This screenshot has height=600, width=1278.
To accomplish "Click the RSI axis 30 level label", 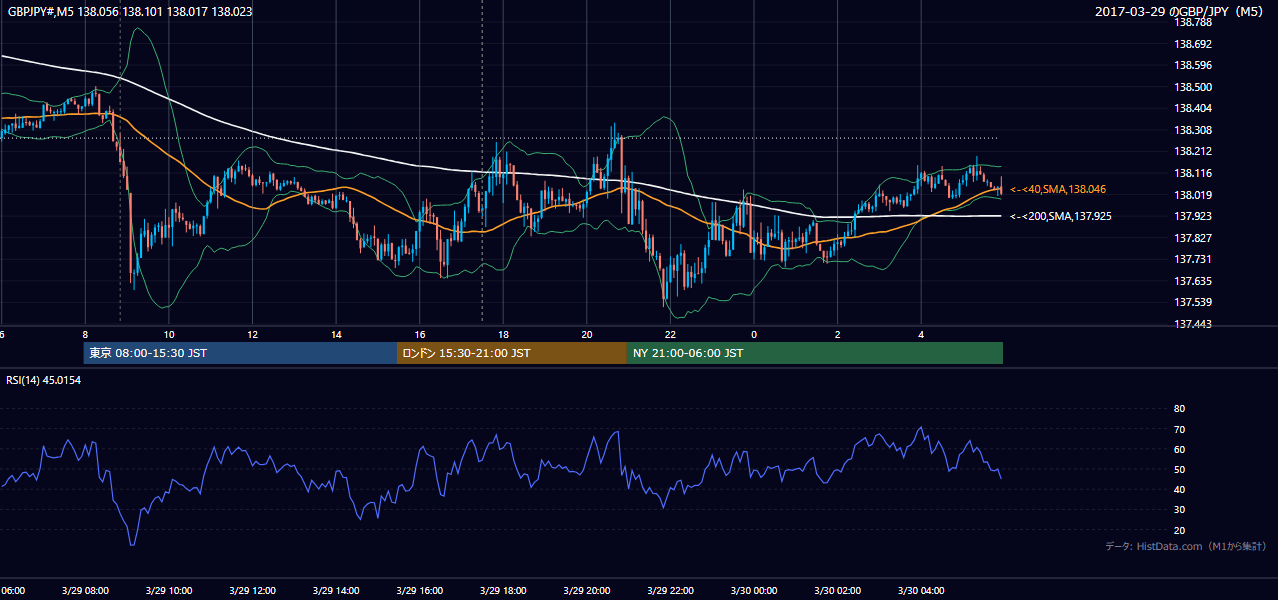I will click(x=1179, y=509).
